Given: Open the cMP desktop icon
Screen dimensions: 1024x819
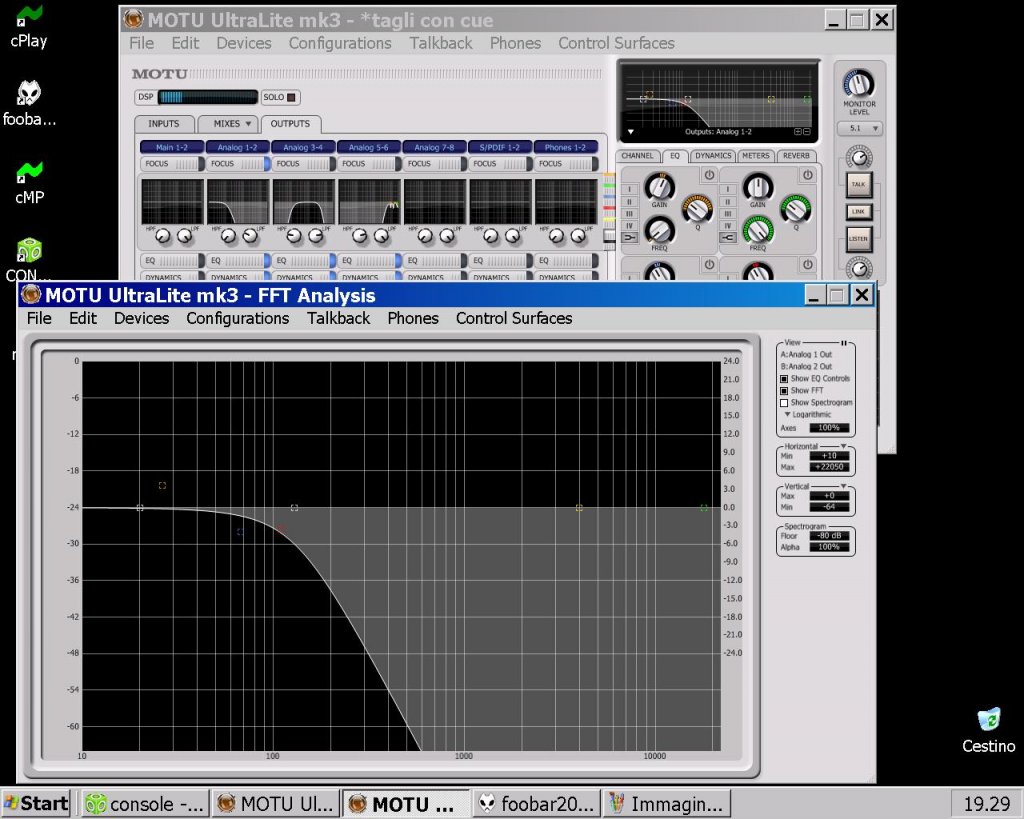Looking at the screenshot, I should click(29, 183).
